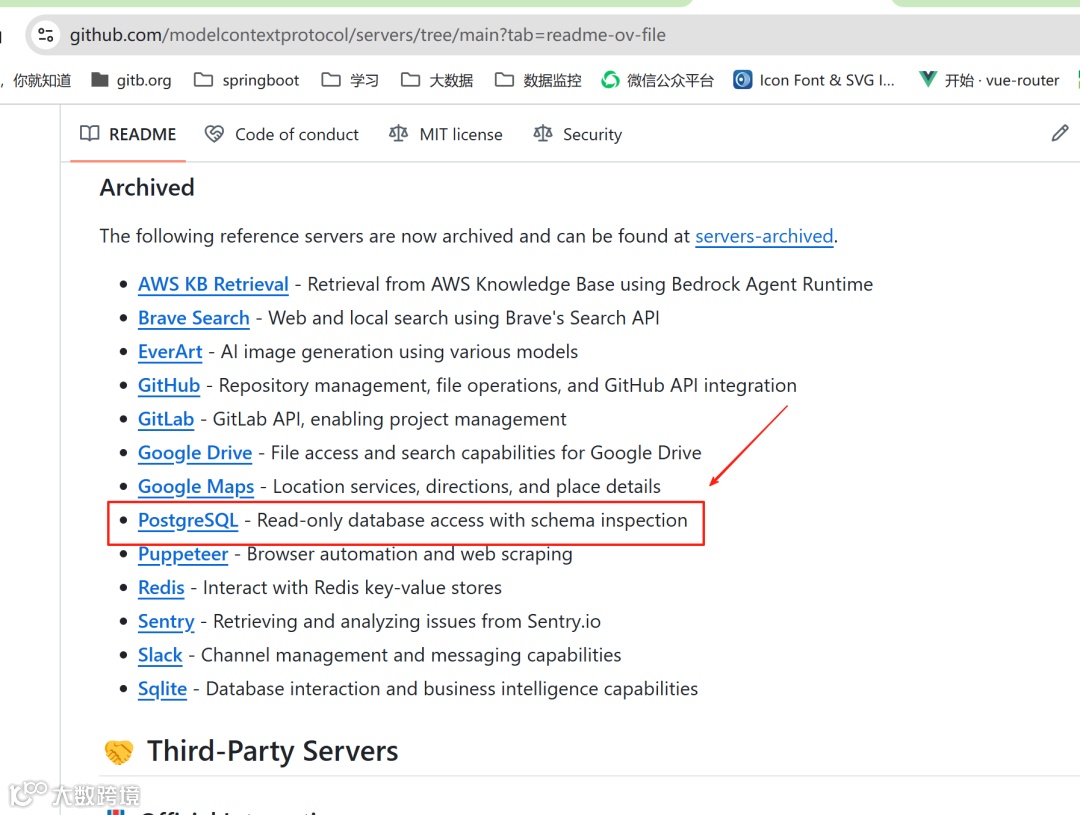Open the Redis link
Viewport: 1080px width, 815px height.
[161, 588]
